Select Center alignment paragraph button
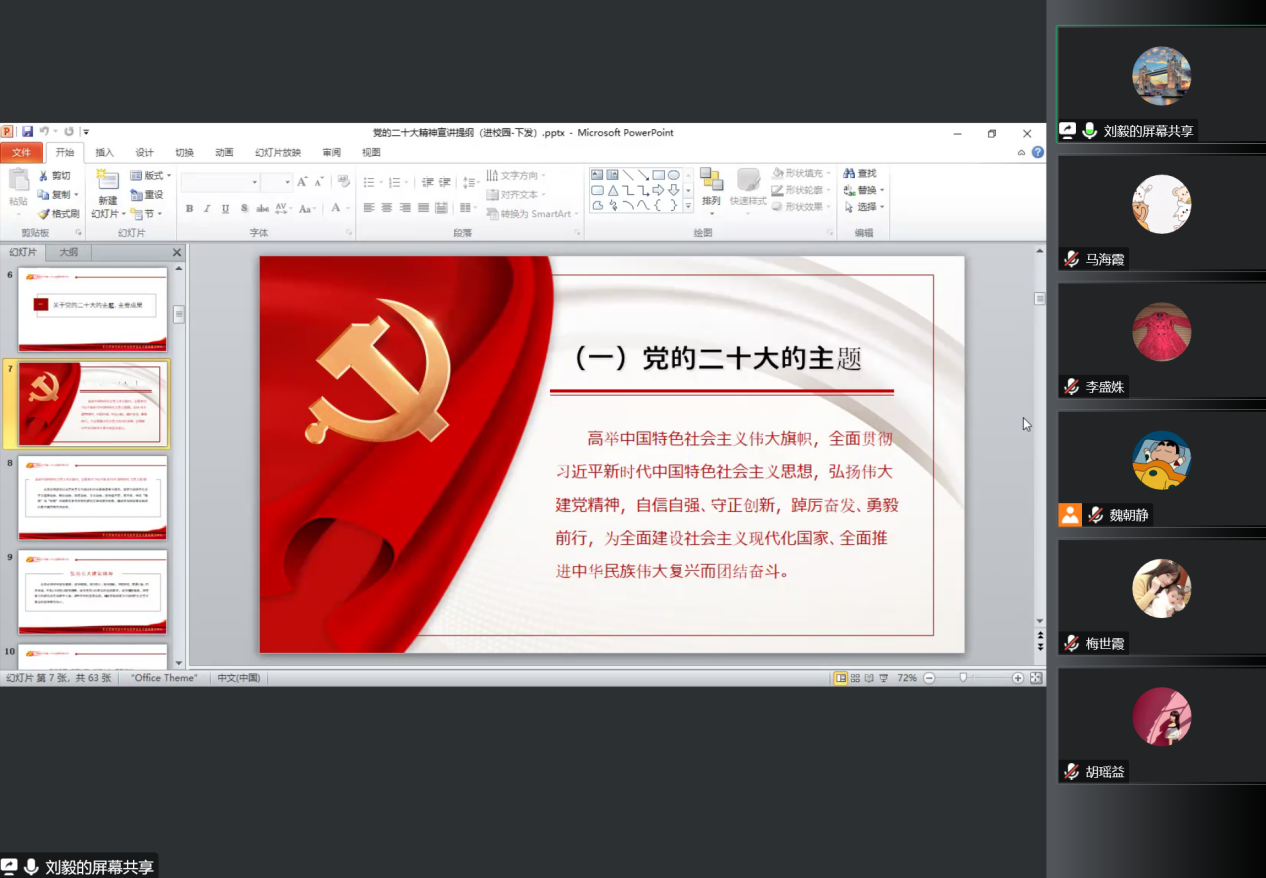Viewport: 1266px width, 878px height. tap(387, 208)
